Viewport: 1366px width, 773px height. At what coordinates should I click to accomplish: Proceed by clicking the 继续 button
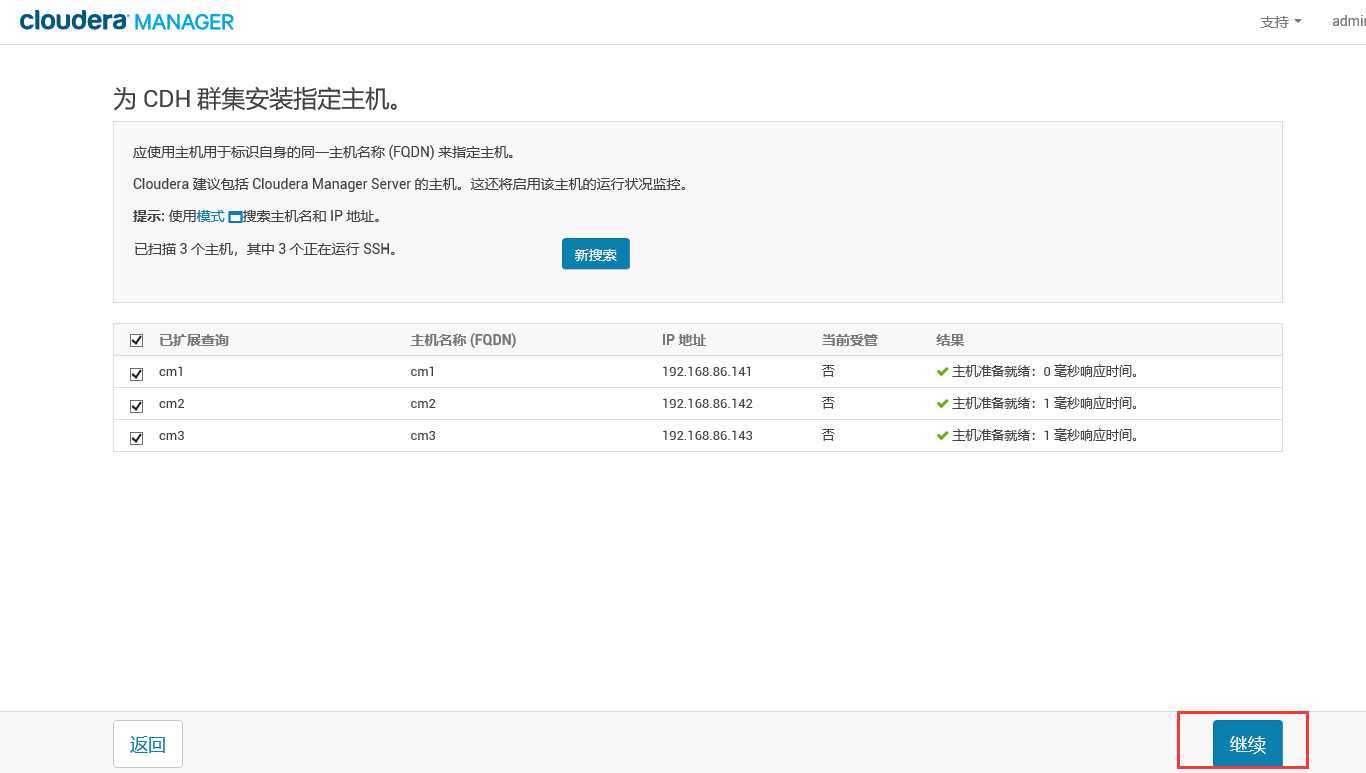coord(1248,744)
